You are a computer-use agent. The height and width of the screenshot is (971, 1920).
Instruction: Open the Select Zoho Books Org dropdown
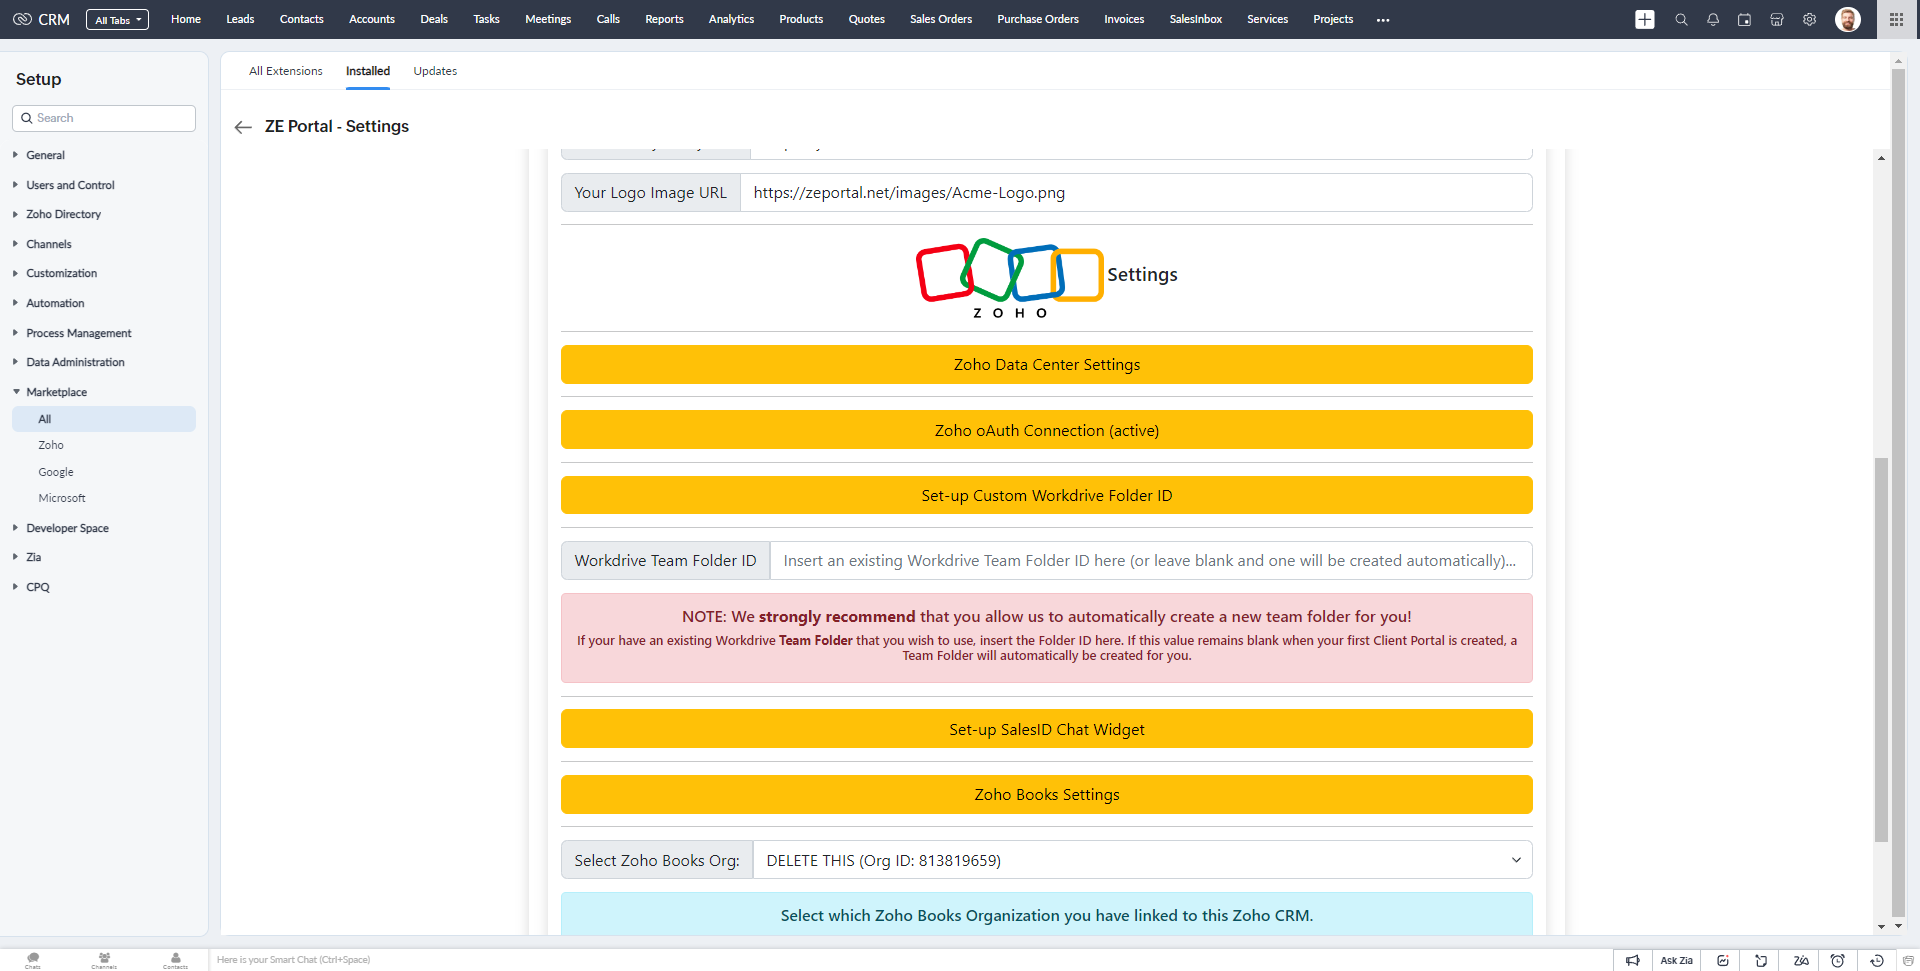(x=1142, y=860)
